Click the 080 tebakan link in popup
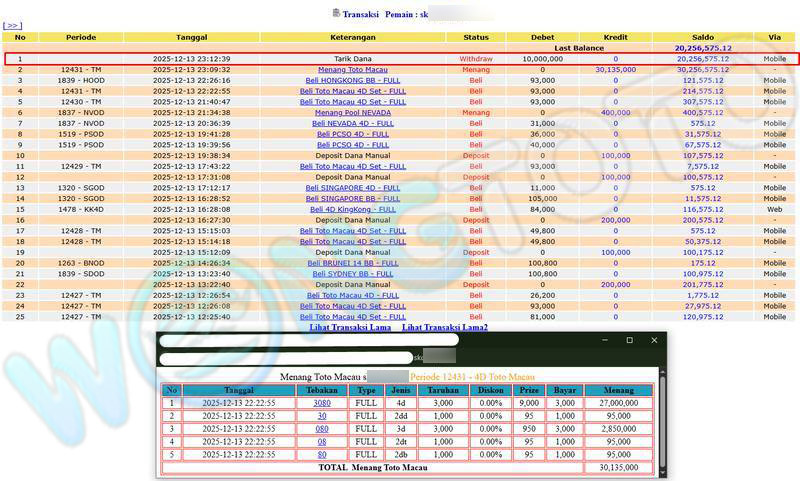 point(322,428)
